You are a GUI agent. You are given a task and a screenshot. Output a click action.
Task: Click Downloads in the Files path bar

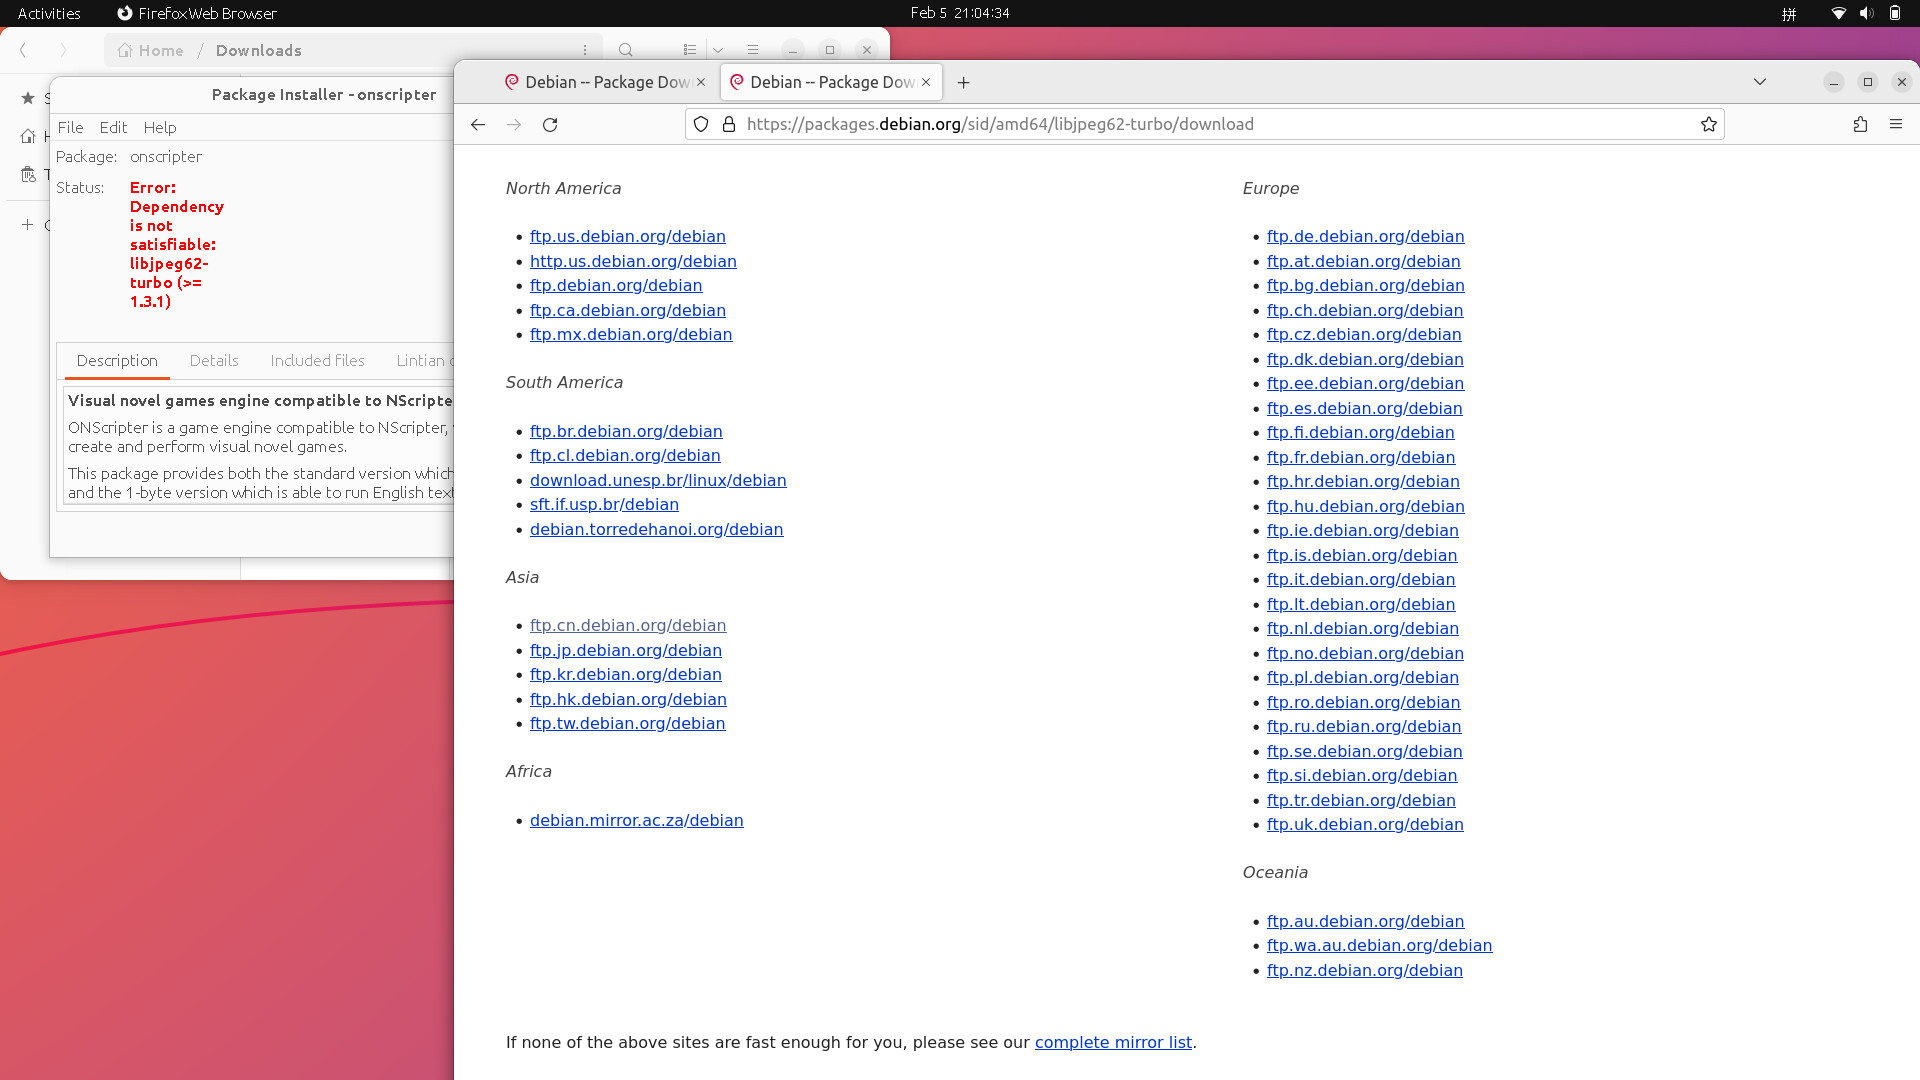[x=259, y=50]
